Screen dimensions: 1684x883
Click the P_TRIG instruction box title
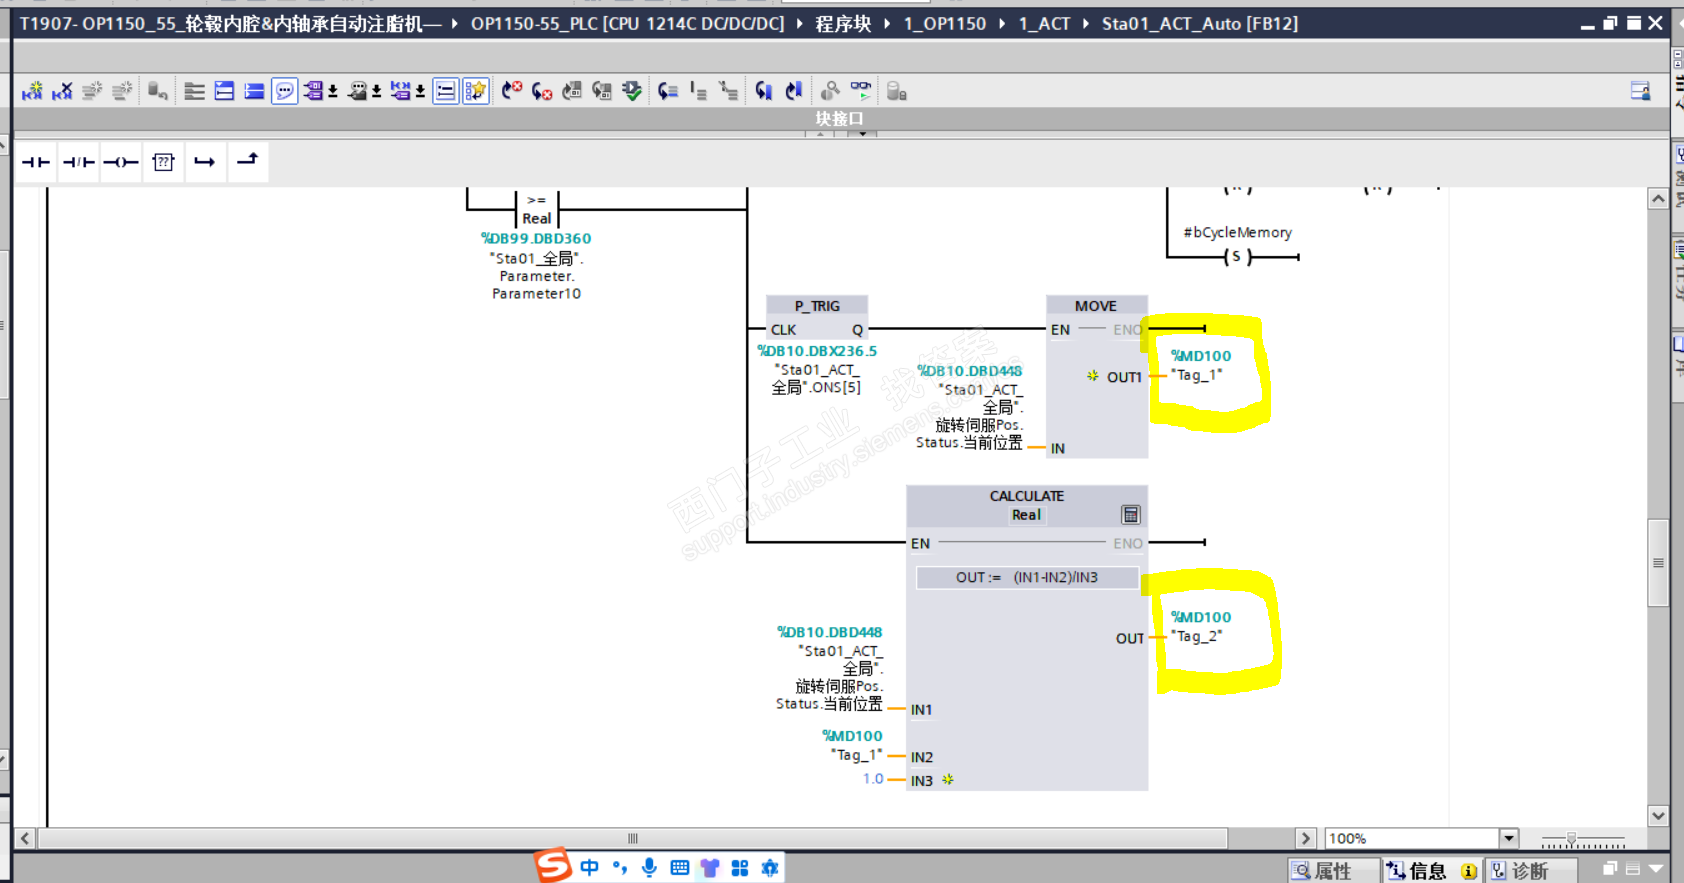817,306
